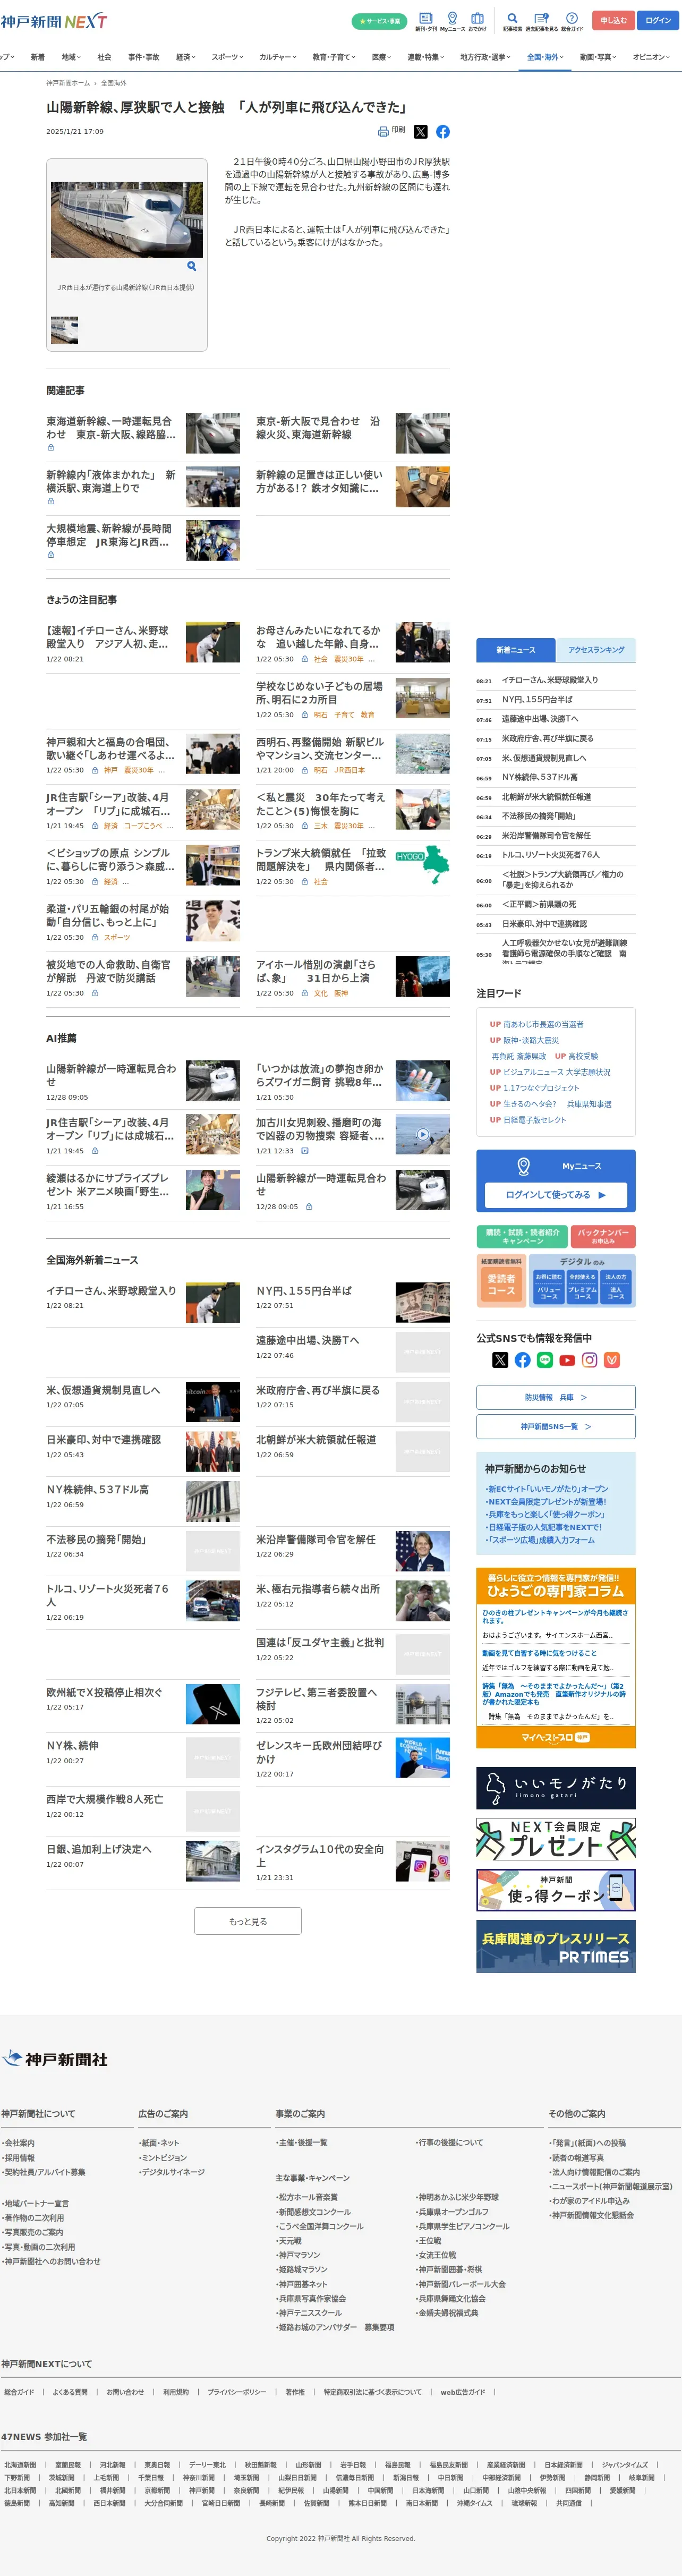682x2576 pixels.
Task: Click the 愛読者コース banner
Action: click(501, 1285)
